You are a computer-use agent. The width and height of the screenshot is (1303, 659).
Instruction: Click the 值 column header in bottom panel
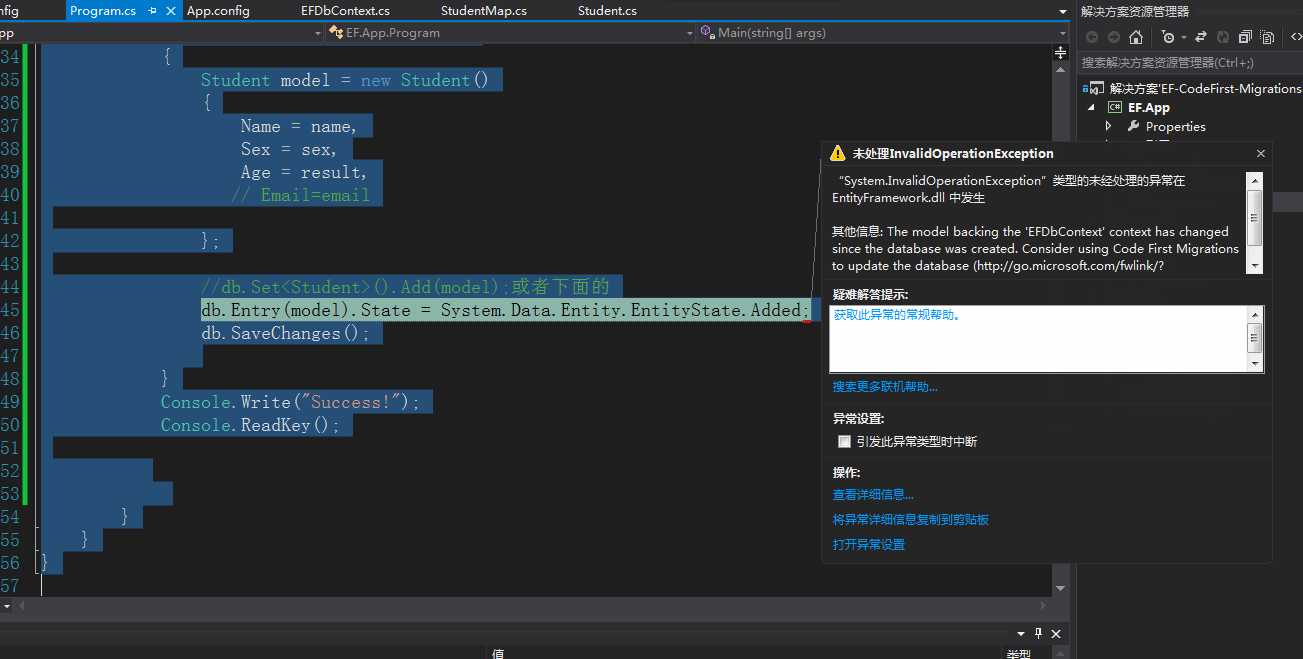498,654
